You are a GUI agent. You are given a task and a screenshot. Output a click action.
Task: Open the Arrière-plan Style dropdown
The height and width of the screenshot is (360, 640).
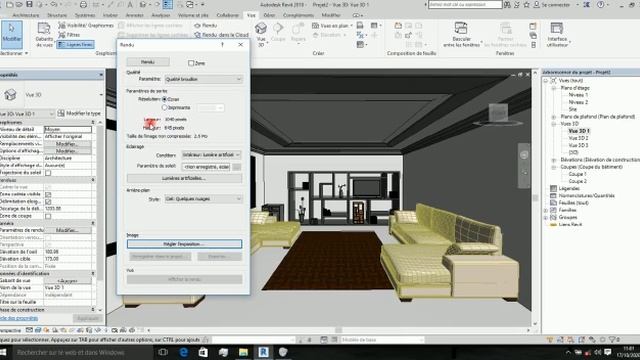pyautogui.click(x=203, y=199)
